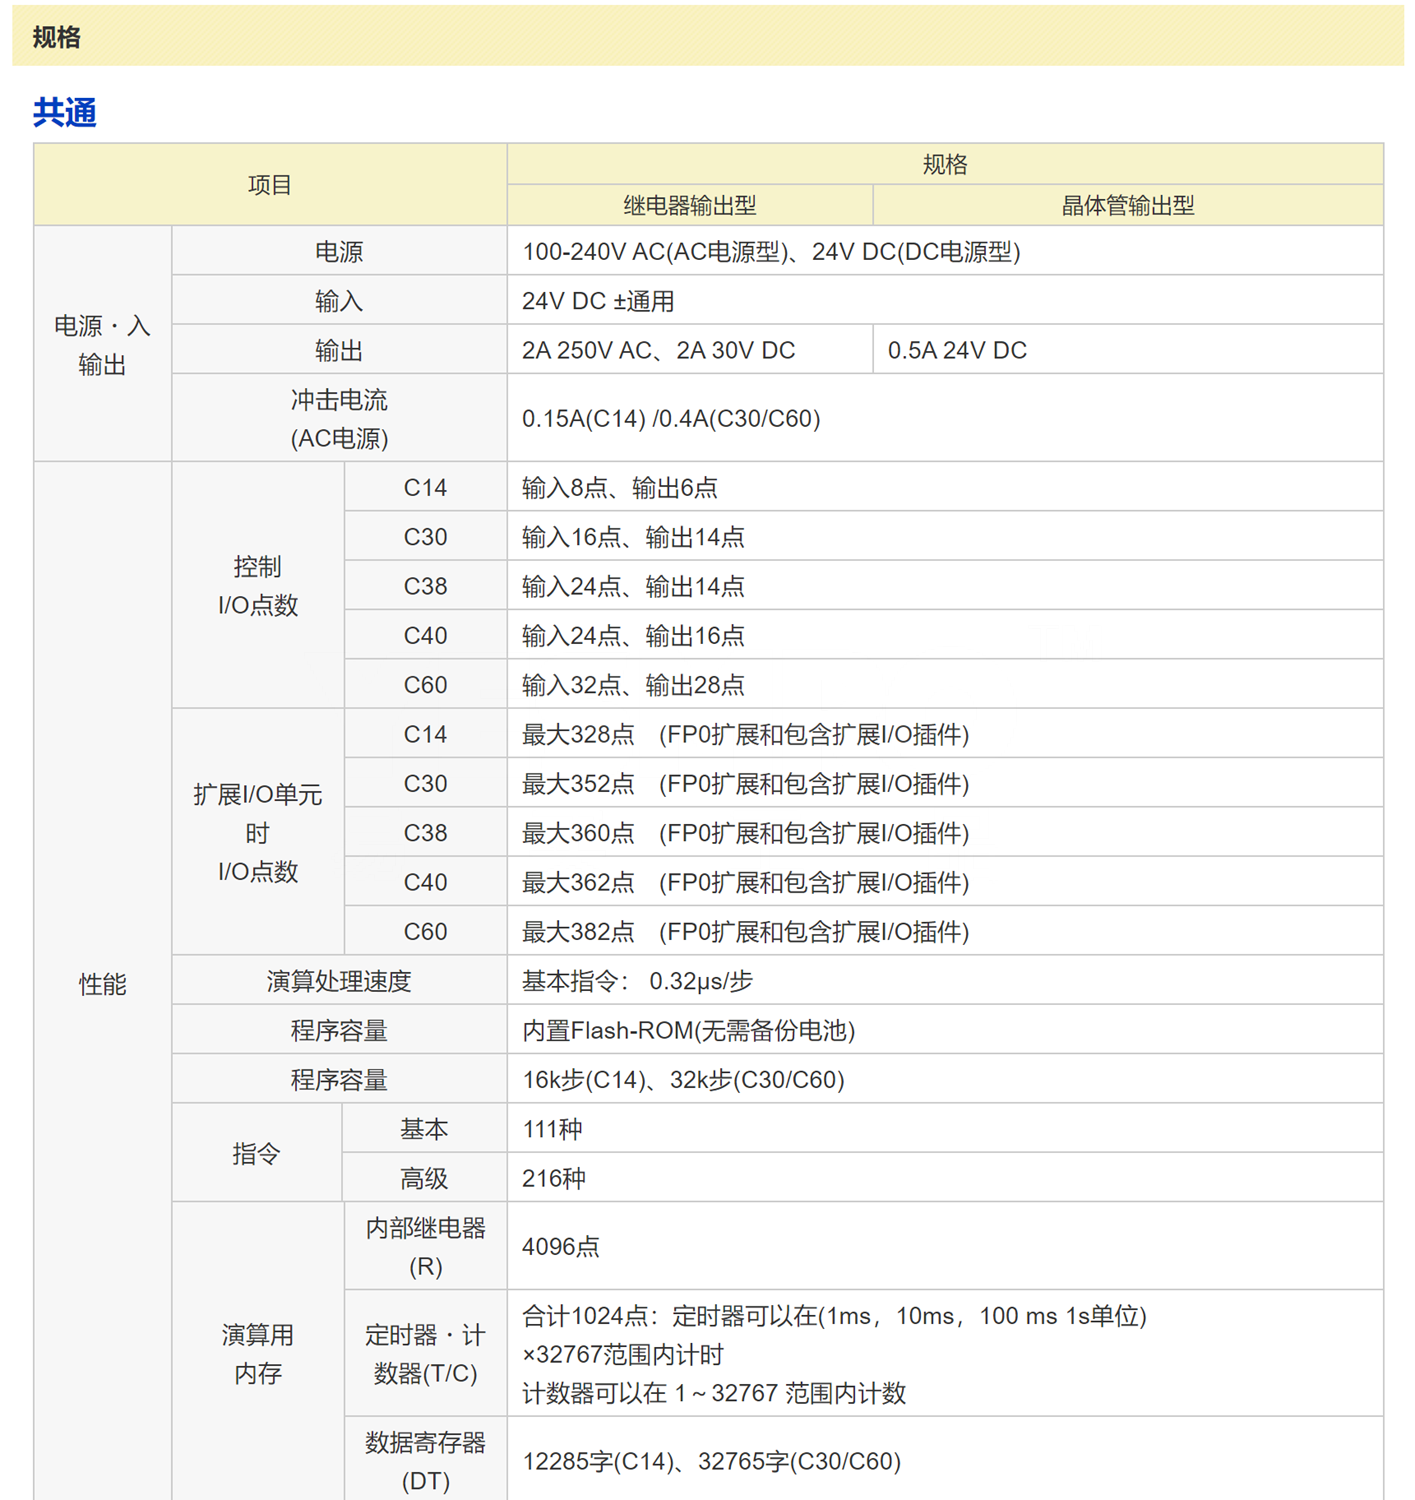Click C40 beside 输入24点、输出16点
The height and width of the screenshot is (1500, 1415).
(425, 635)
